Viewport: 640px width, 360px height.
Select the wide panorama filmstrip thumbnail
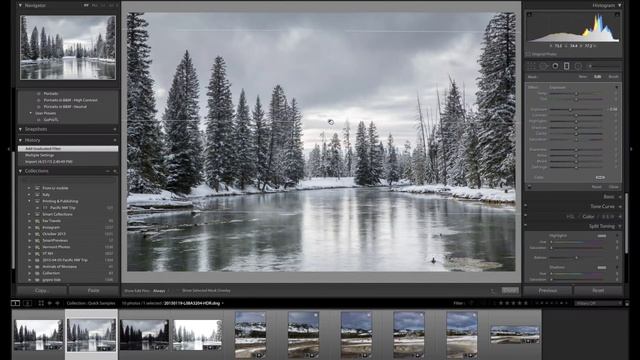click(515, 334)
